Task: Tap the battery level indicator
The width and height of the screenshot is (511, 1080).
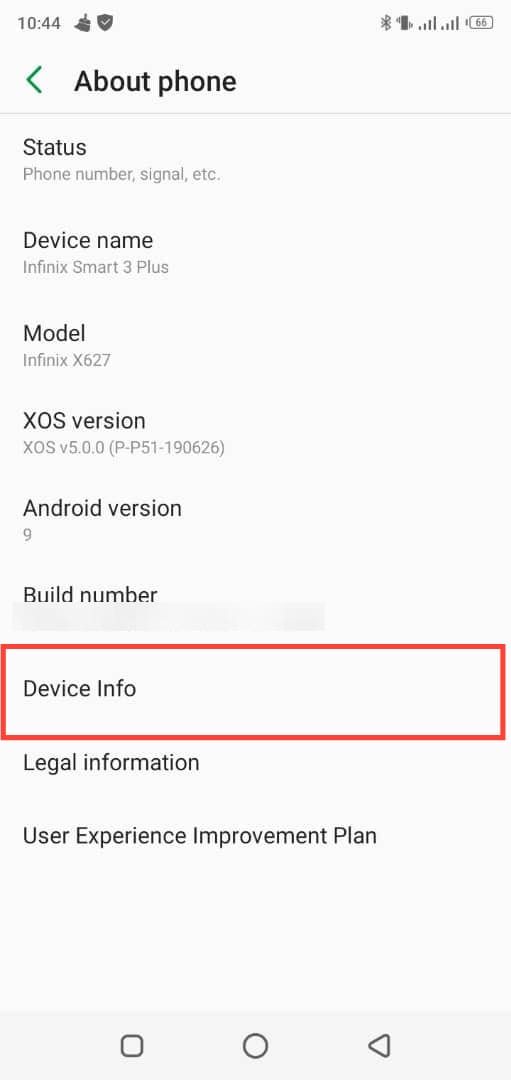Action: point(481,23)
